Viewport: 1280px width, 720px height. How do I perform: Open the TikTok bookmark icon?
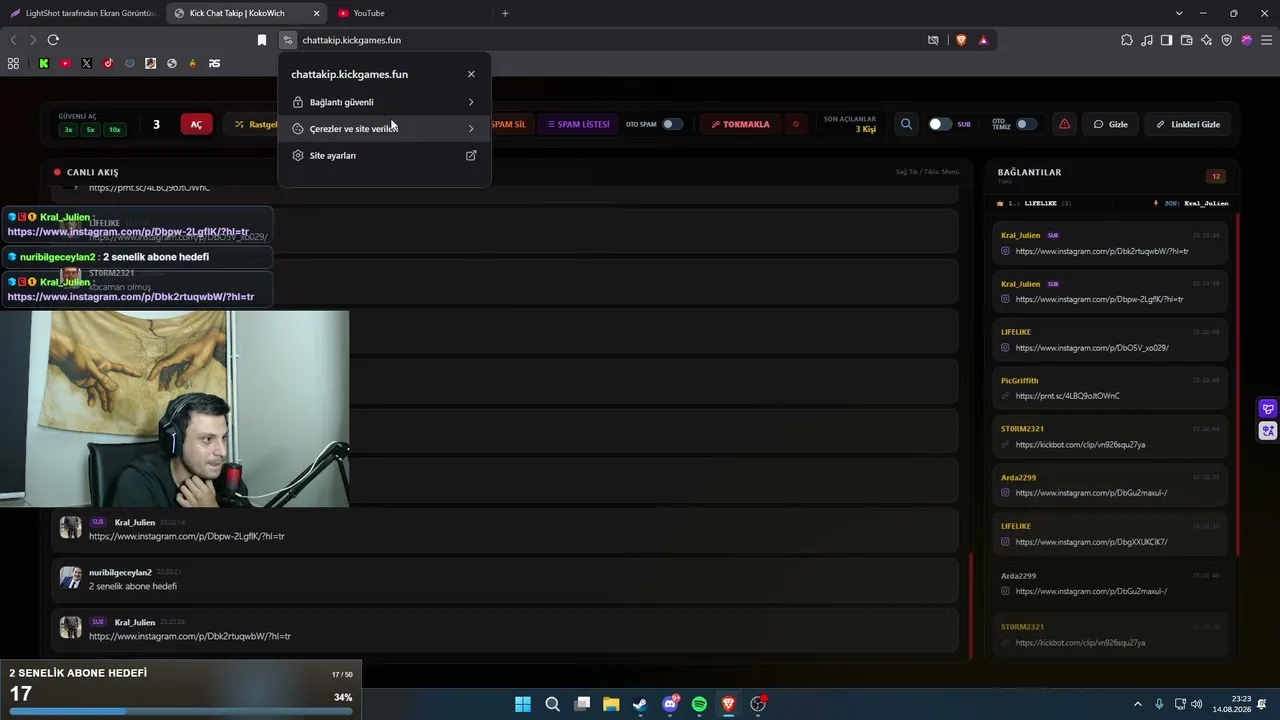click(108, 63)
